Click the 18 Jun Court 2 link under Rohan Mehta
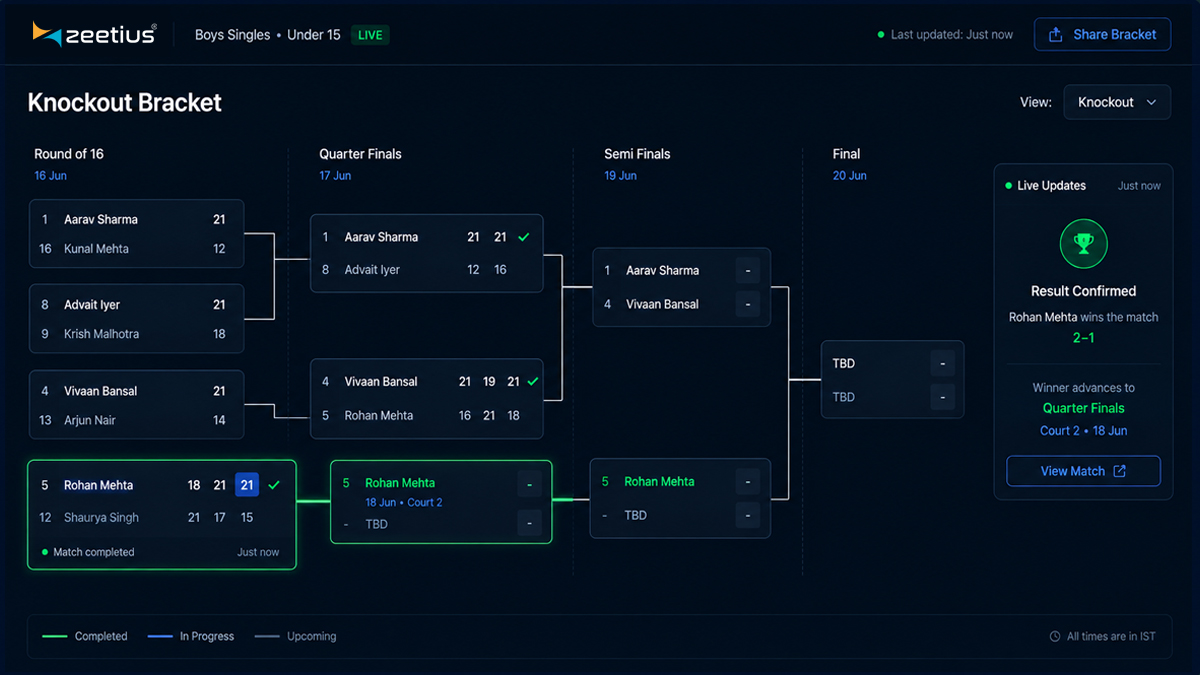The width and height of the screenshot is (1200, 675). [404, 502]
